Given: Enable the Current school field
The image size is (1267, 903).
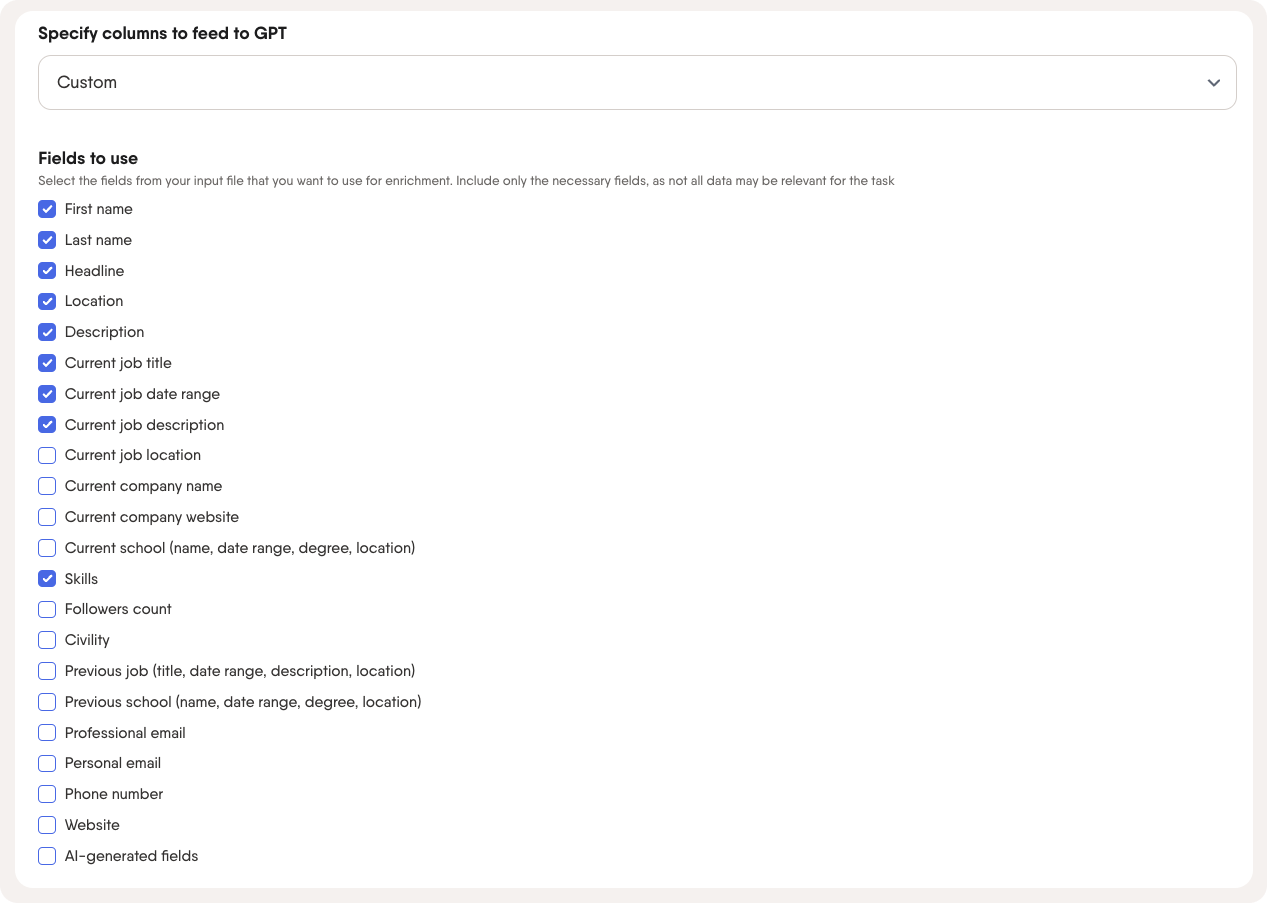Looking at the screenshot, I should [x=47, y=548].
